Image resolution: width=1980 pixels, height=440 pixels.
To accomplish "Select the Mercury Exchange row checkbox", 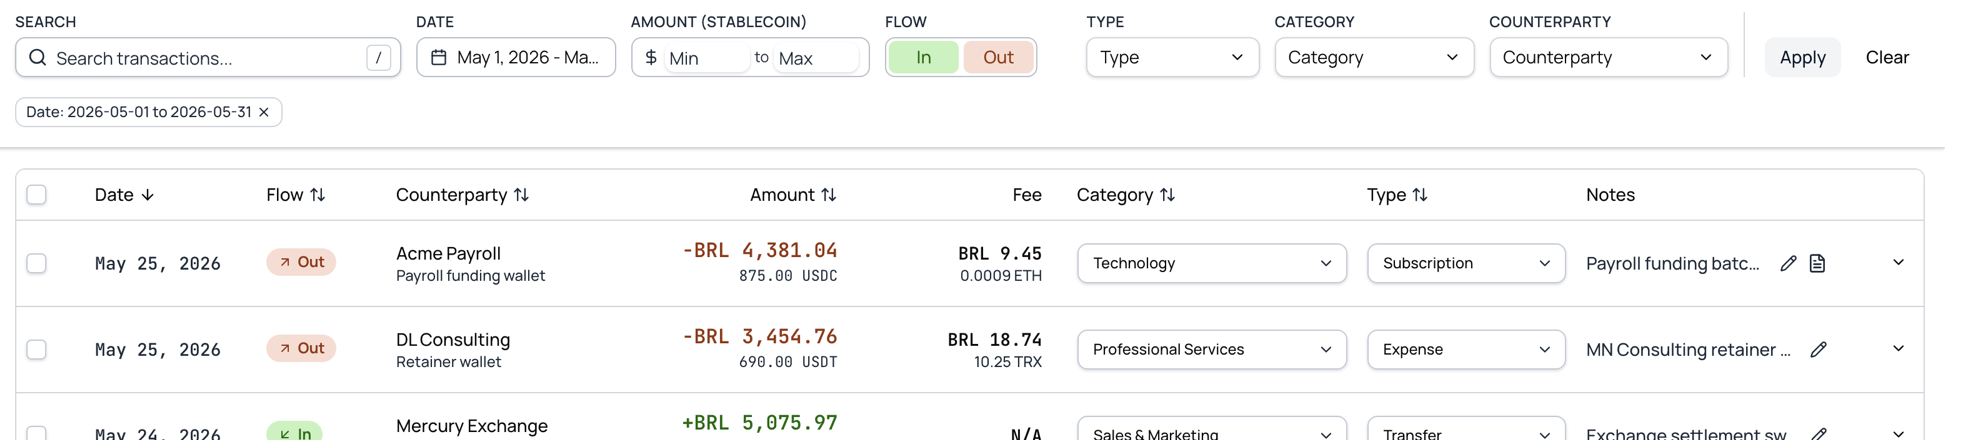I will pyautogui.click(x=37, y=433).
